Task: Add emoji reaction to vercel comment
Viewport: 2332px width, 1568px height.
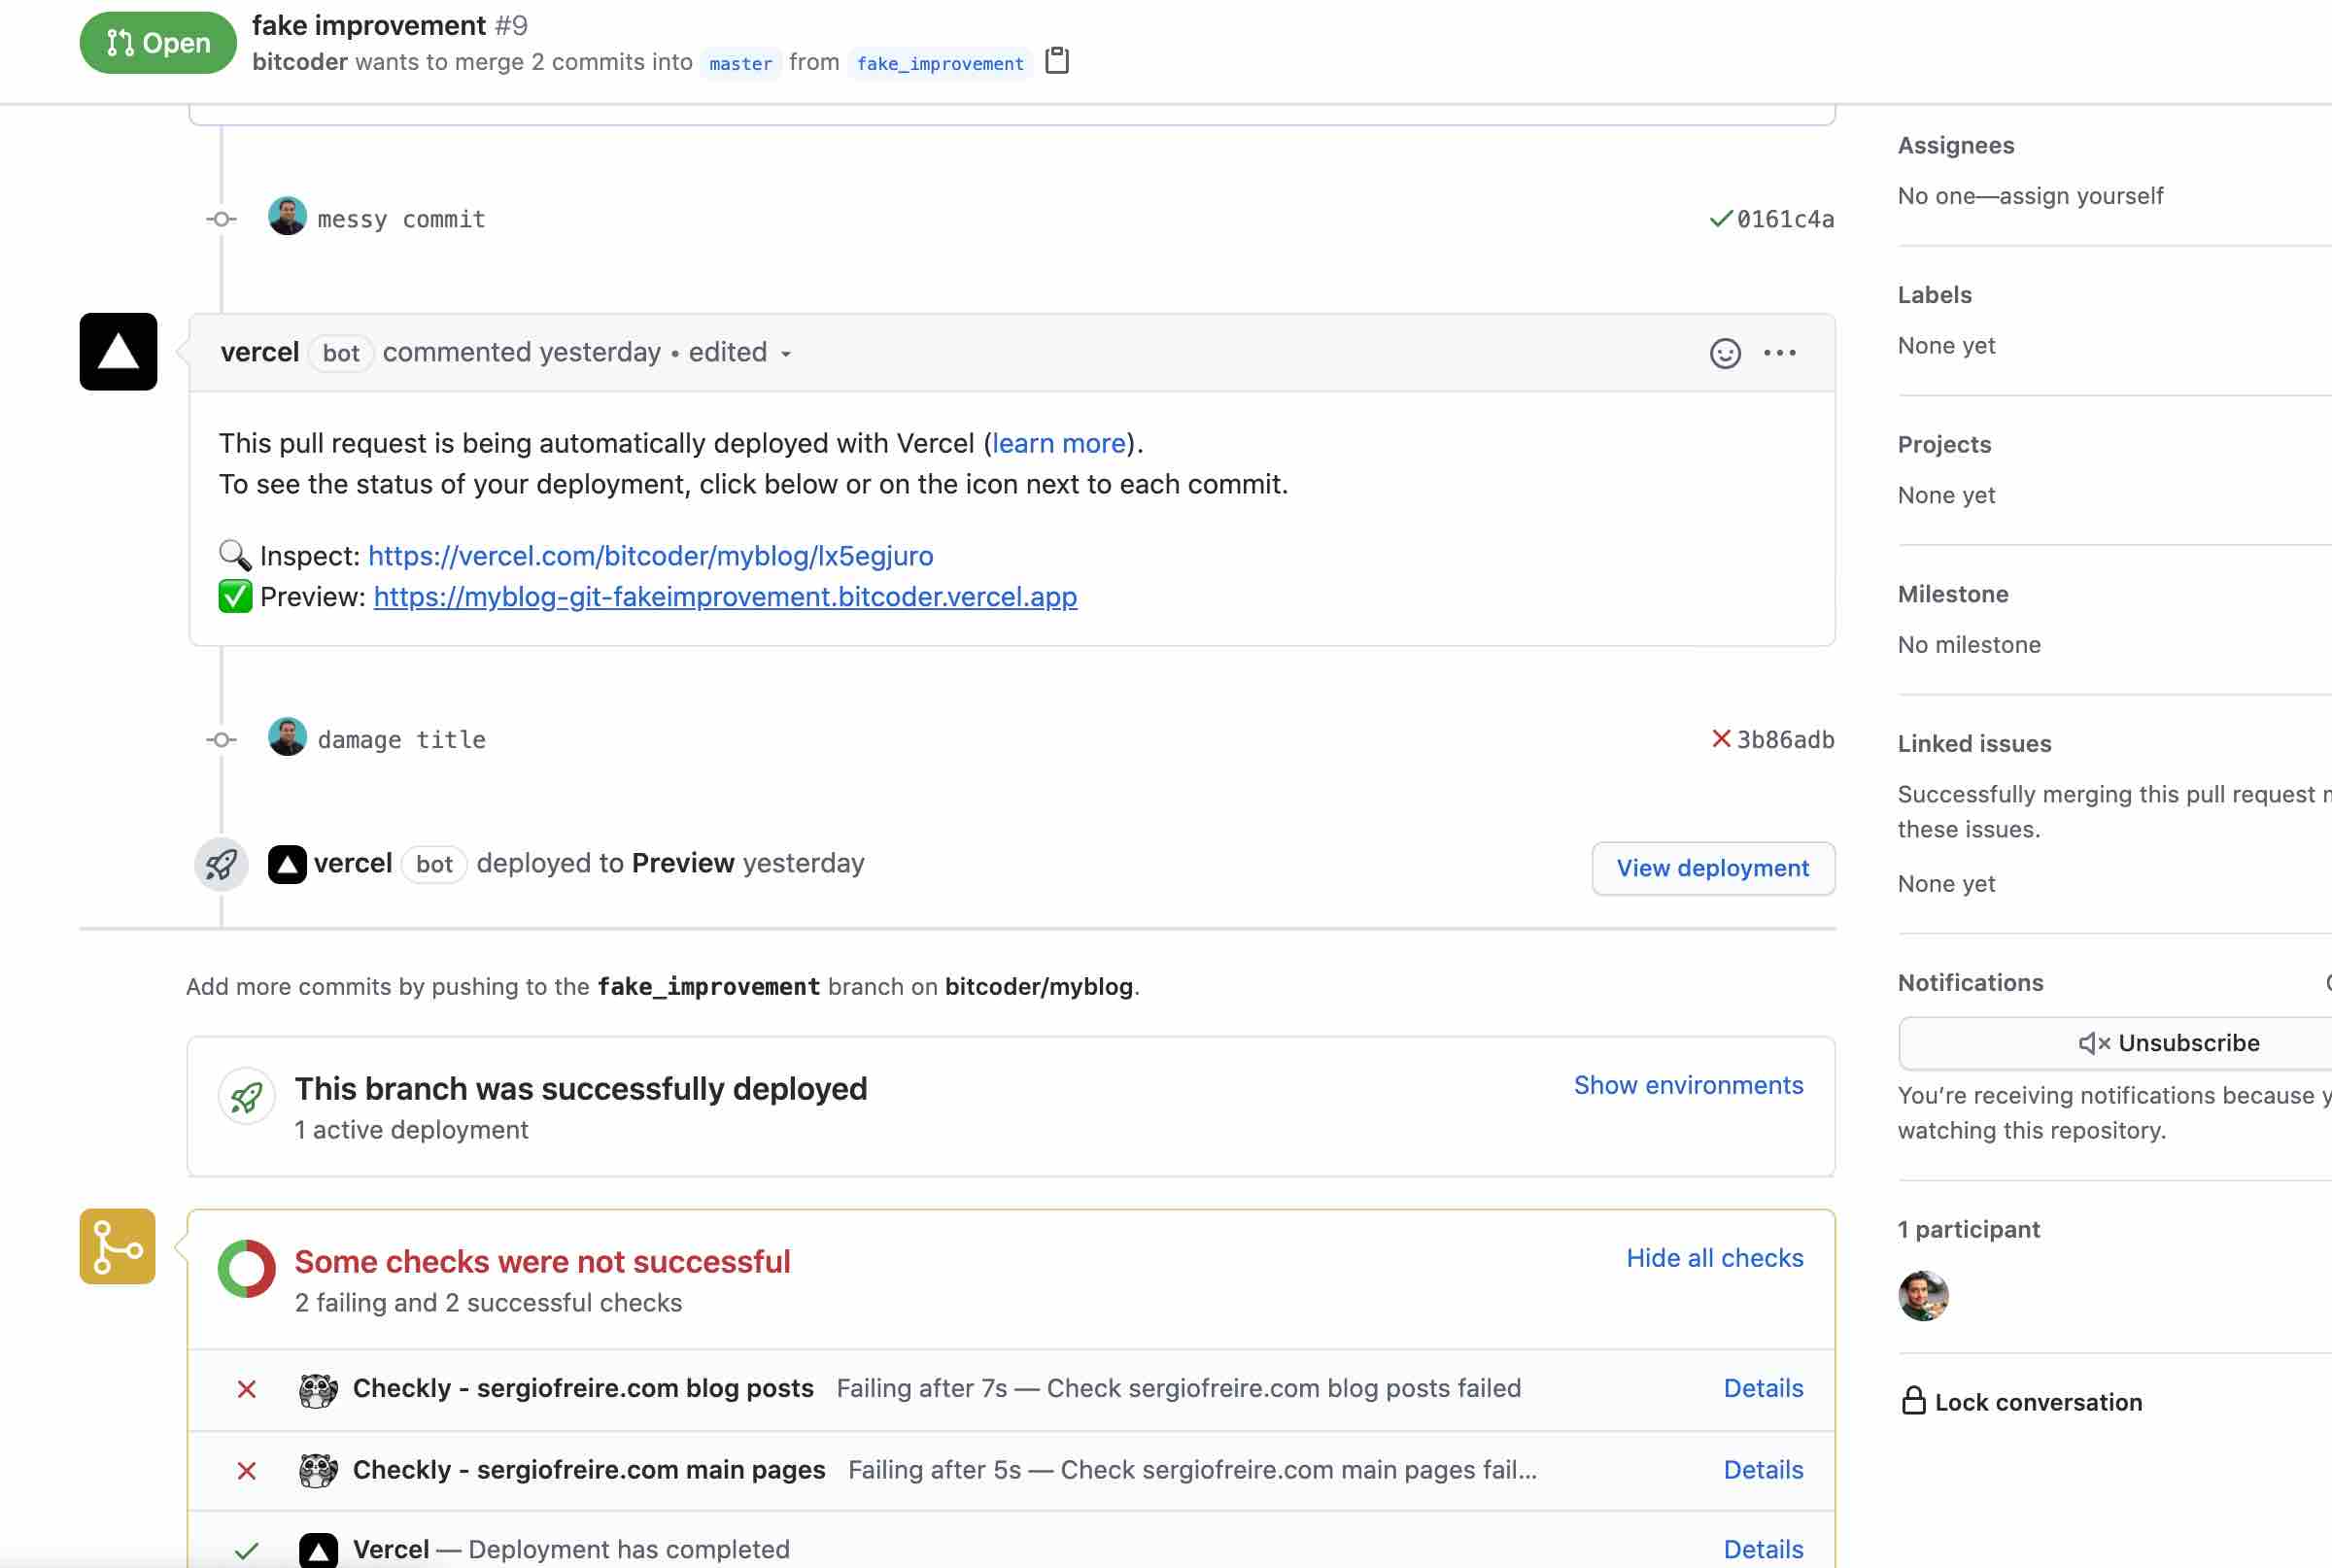Action: (x=1725, y=353)
